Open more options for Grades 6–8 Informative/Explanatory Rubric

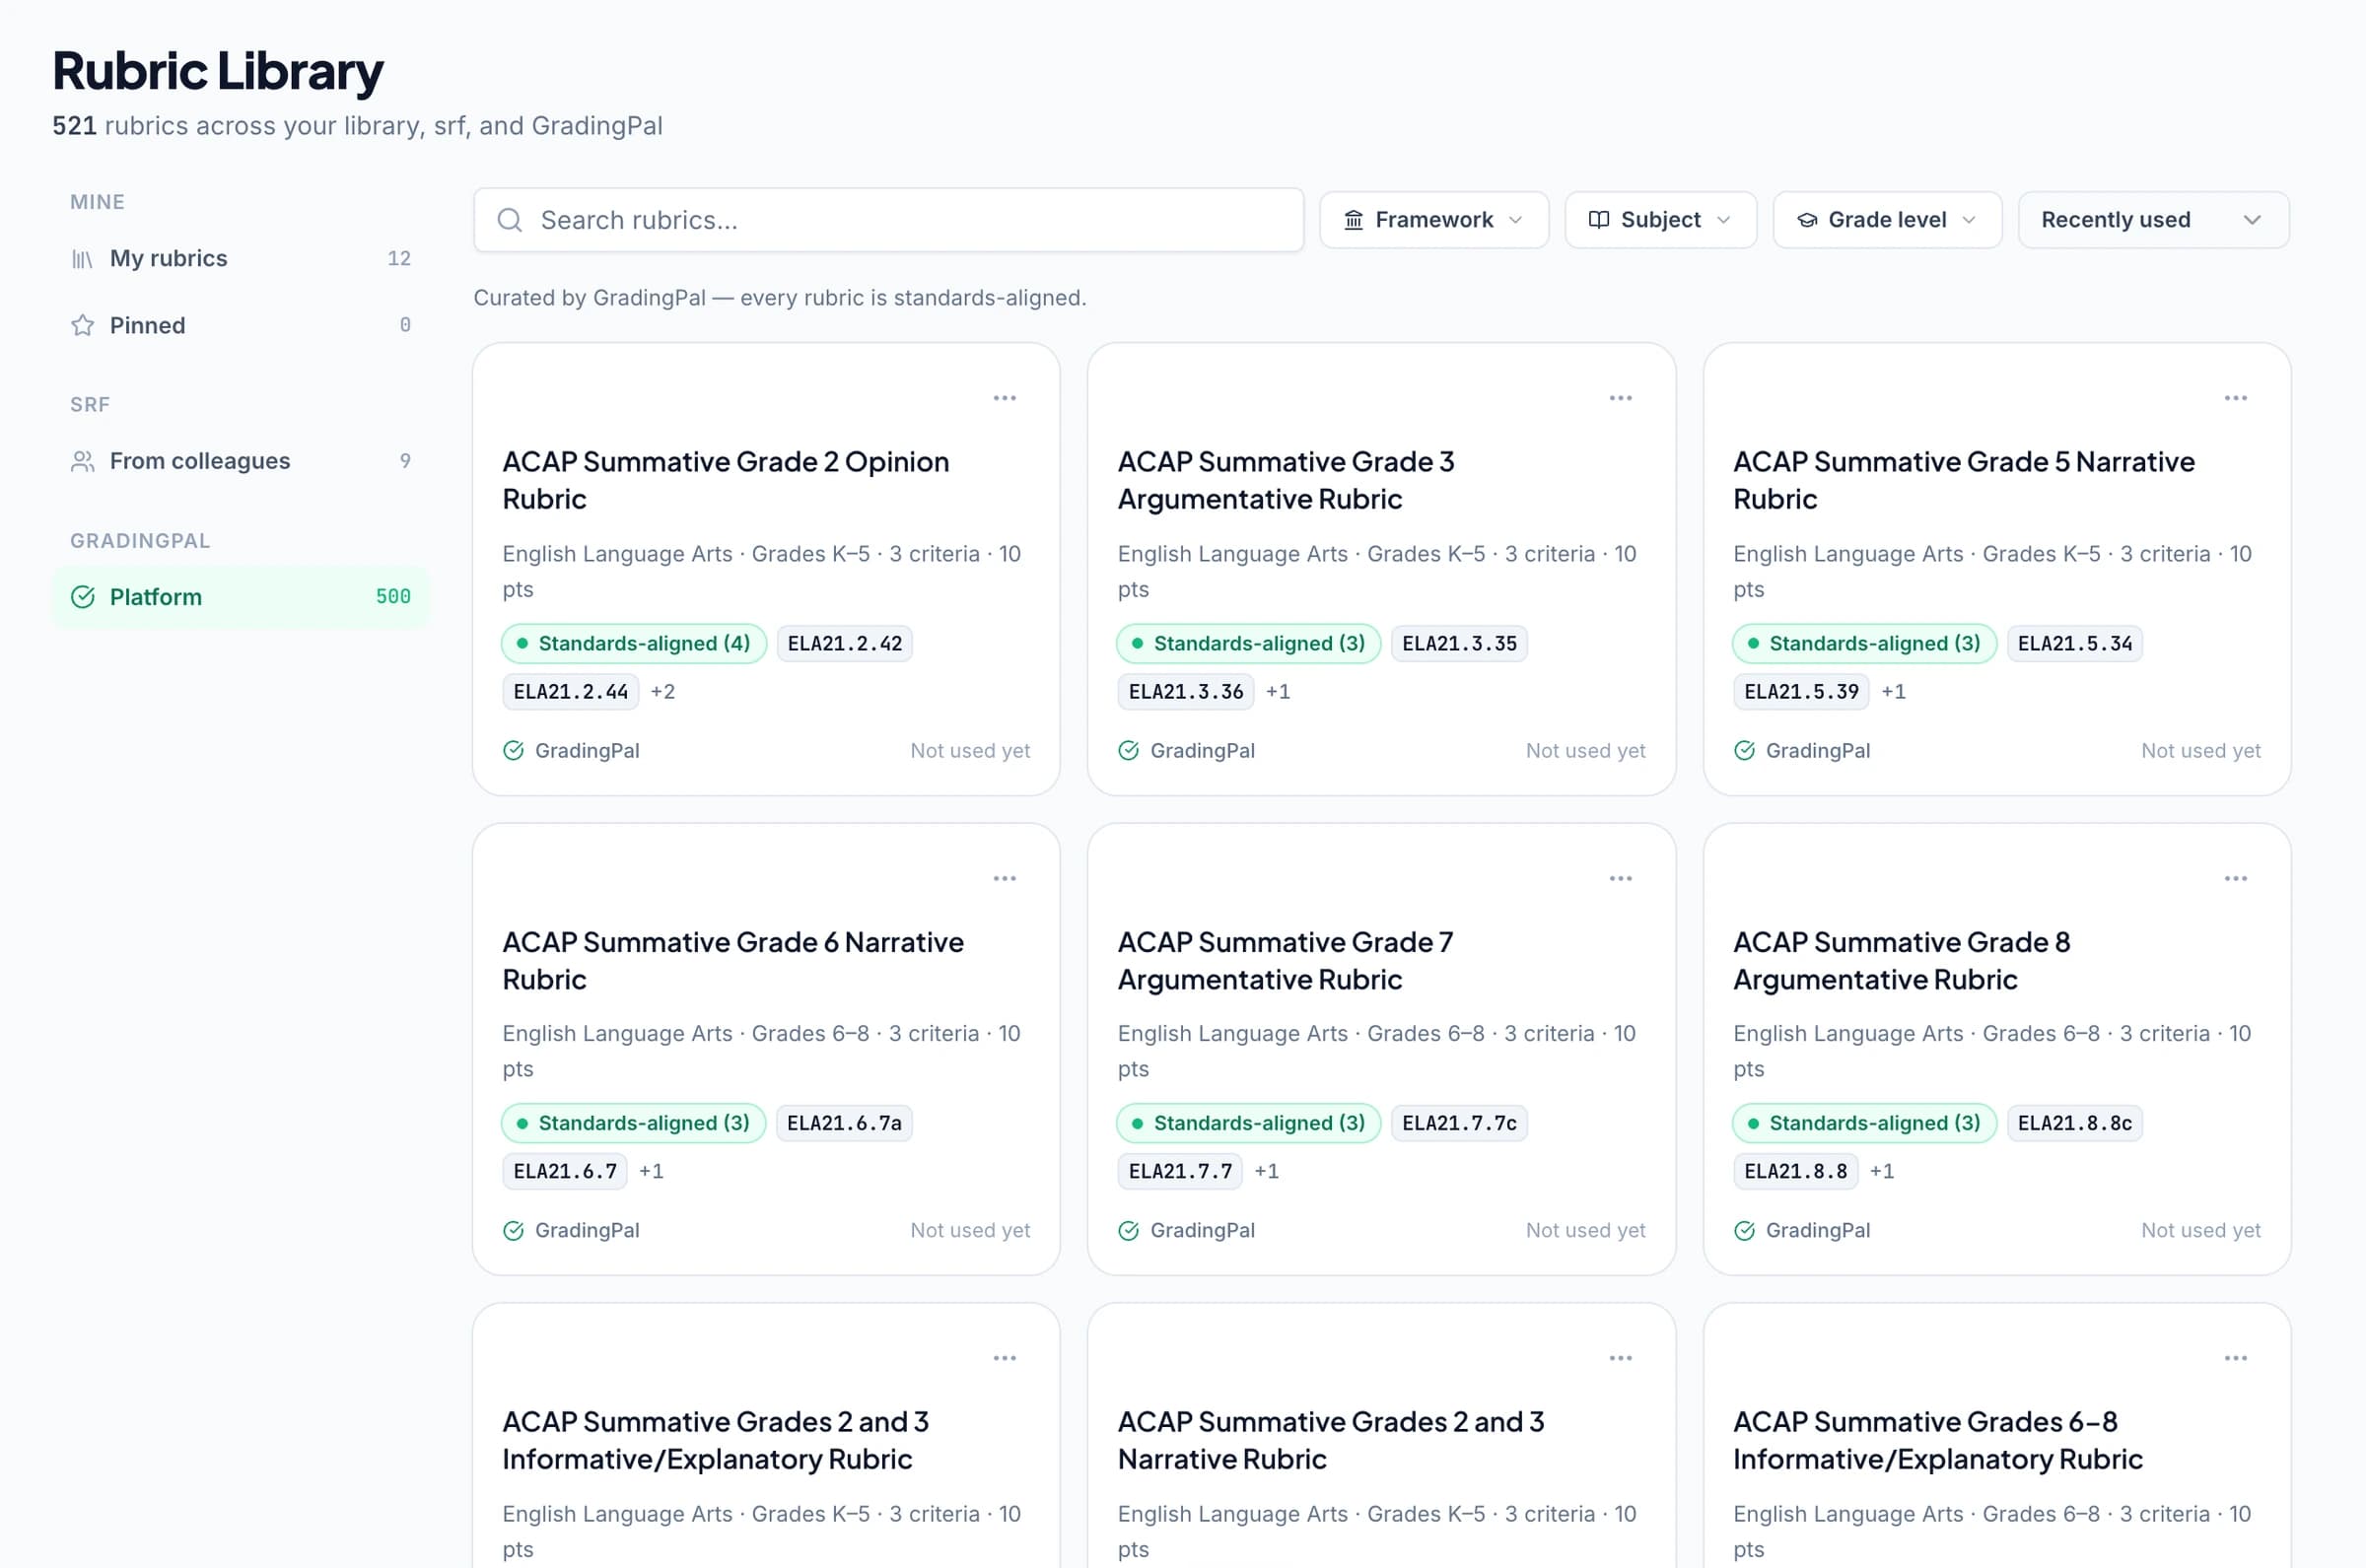click(2236, 1358)
